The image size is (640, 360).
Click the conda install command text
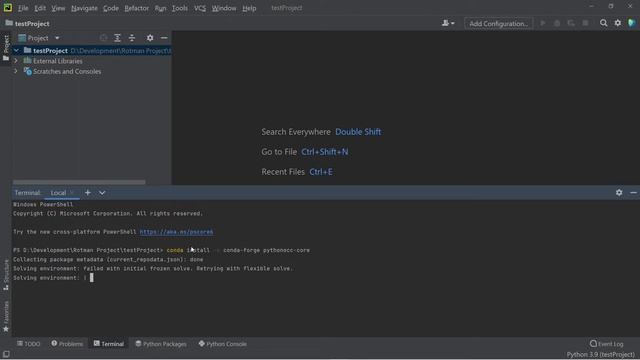pos(238,250)
